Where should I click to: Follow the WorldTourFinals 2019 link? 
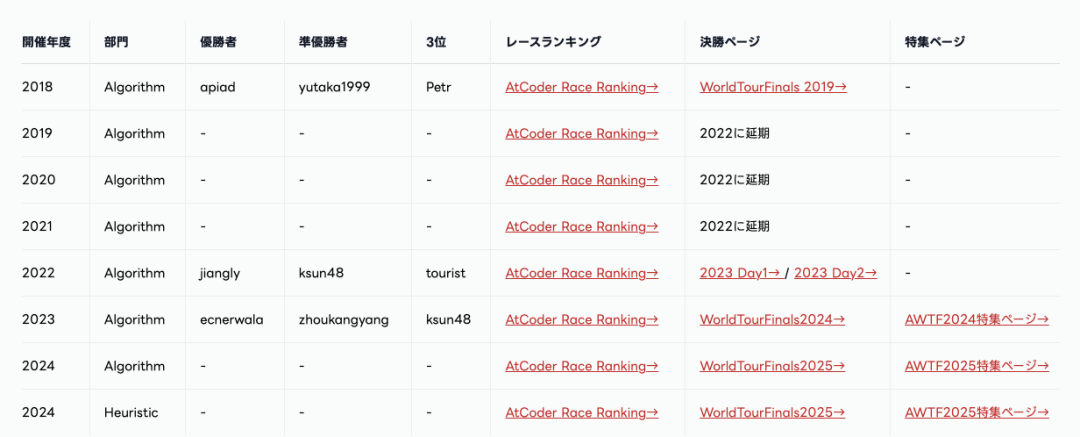(x=773, y=87)
